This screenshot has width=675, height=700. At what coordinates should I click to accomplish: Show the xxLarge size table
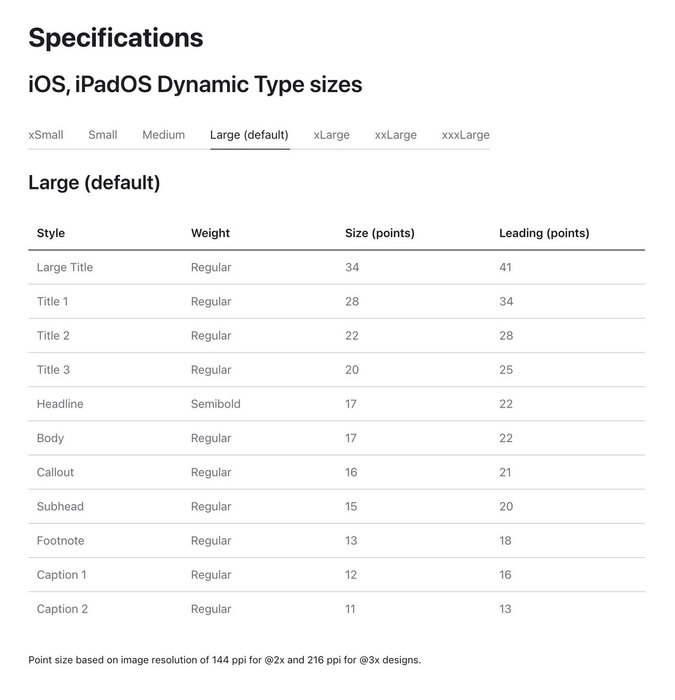click(395, 135)
